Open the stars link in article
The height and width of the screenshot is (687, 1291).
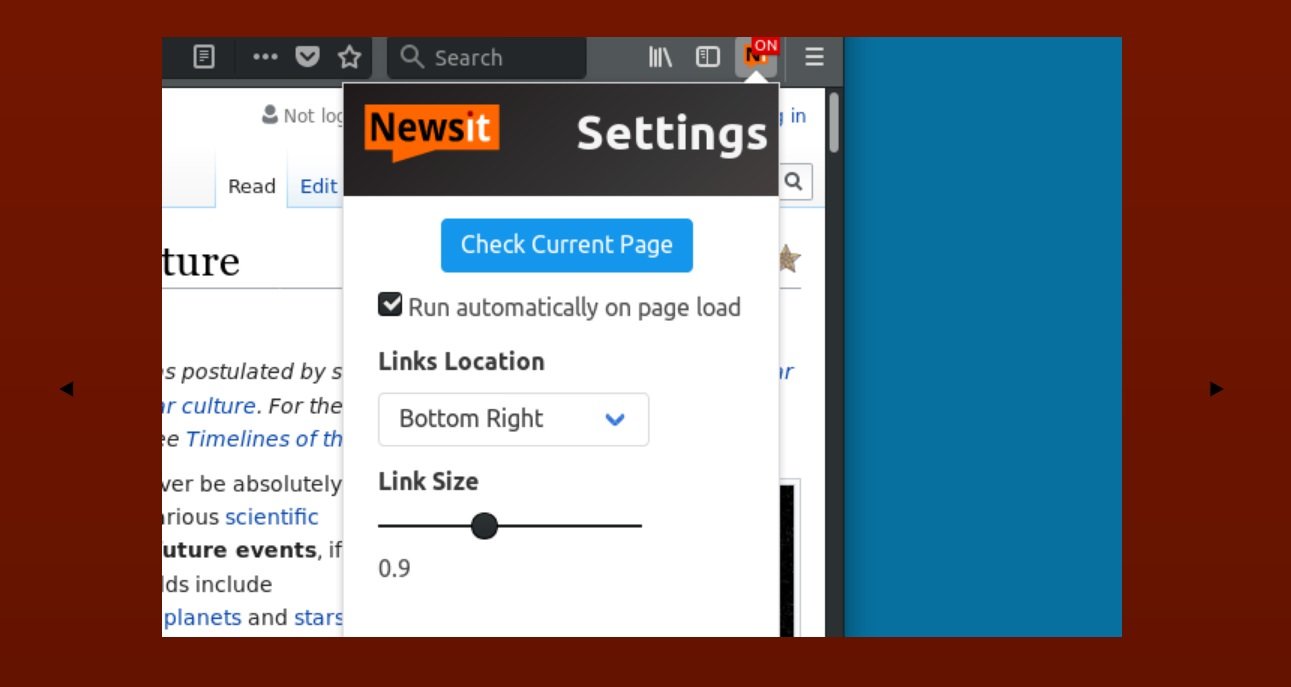pos(318,617)
